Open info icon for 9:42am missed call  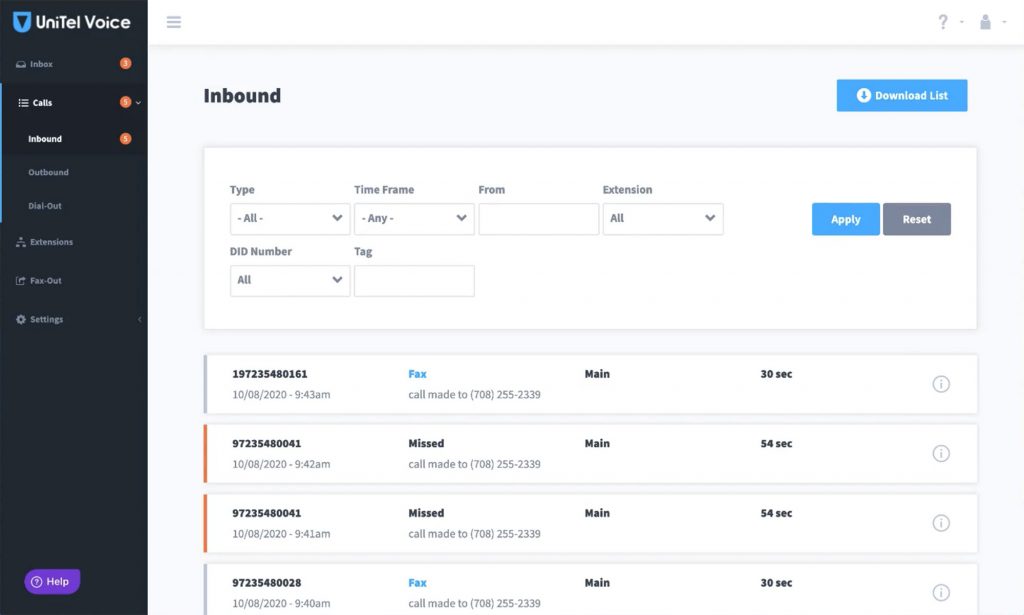pos(940,453)
